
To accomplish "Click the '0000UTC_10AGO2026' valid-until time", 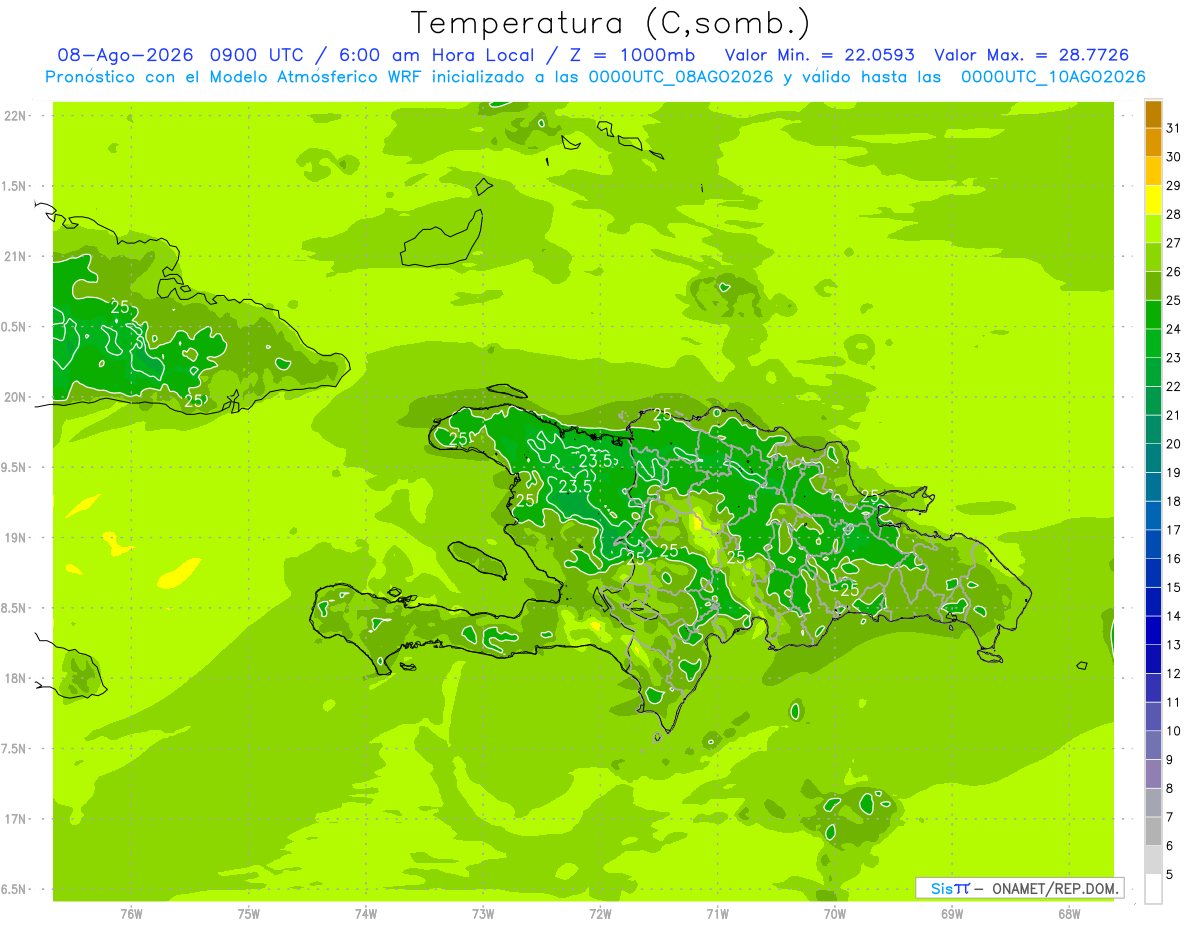I will point(1053,77).
